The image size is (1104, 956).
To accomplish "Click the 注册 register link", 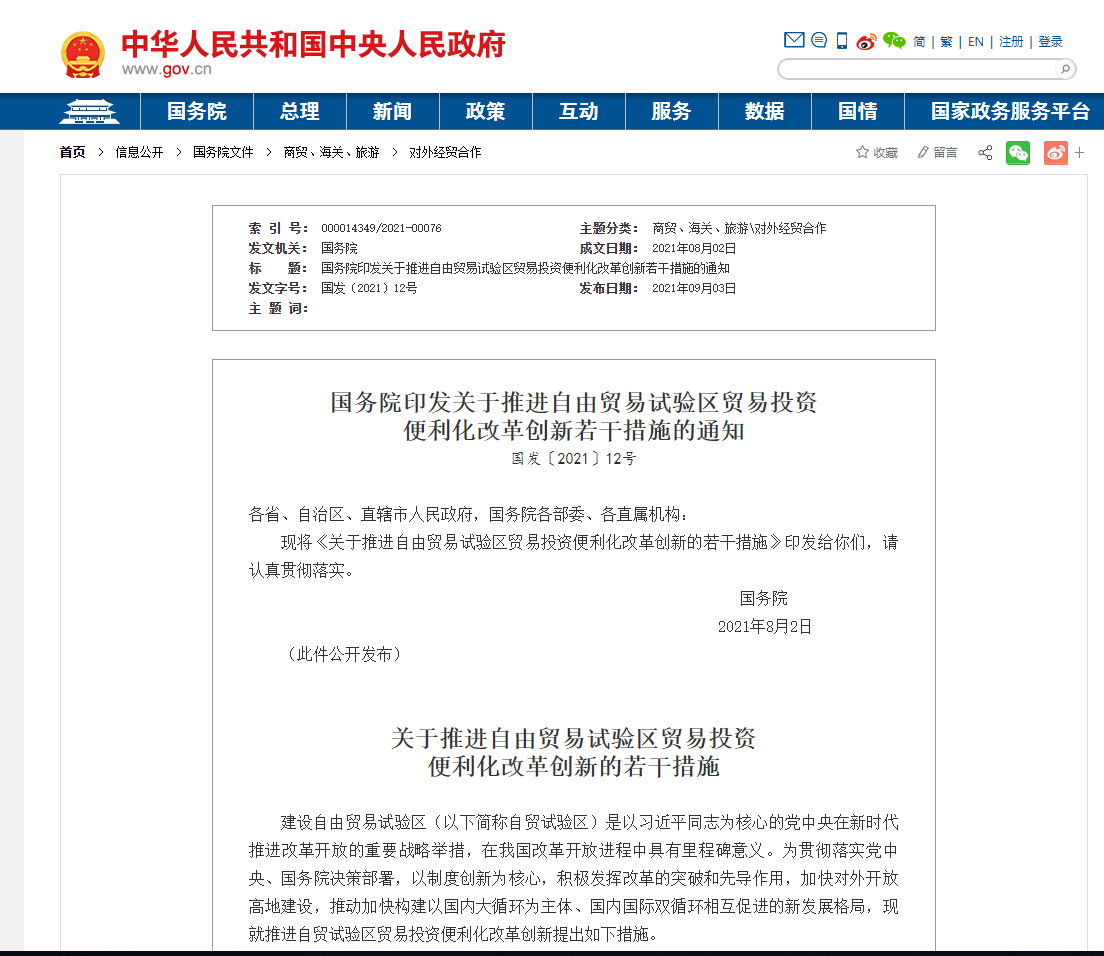I will (x=1011, y=42).
